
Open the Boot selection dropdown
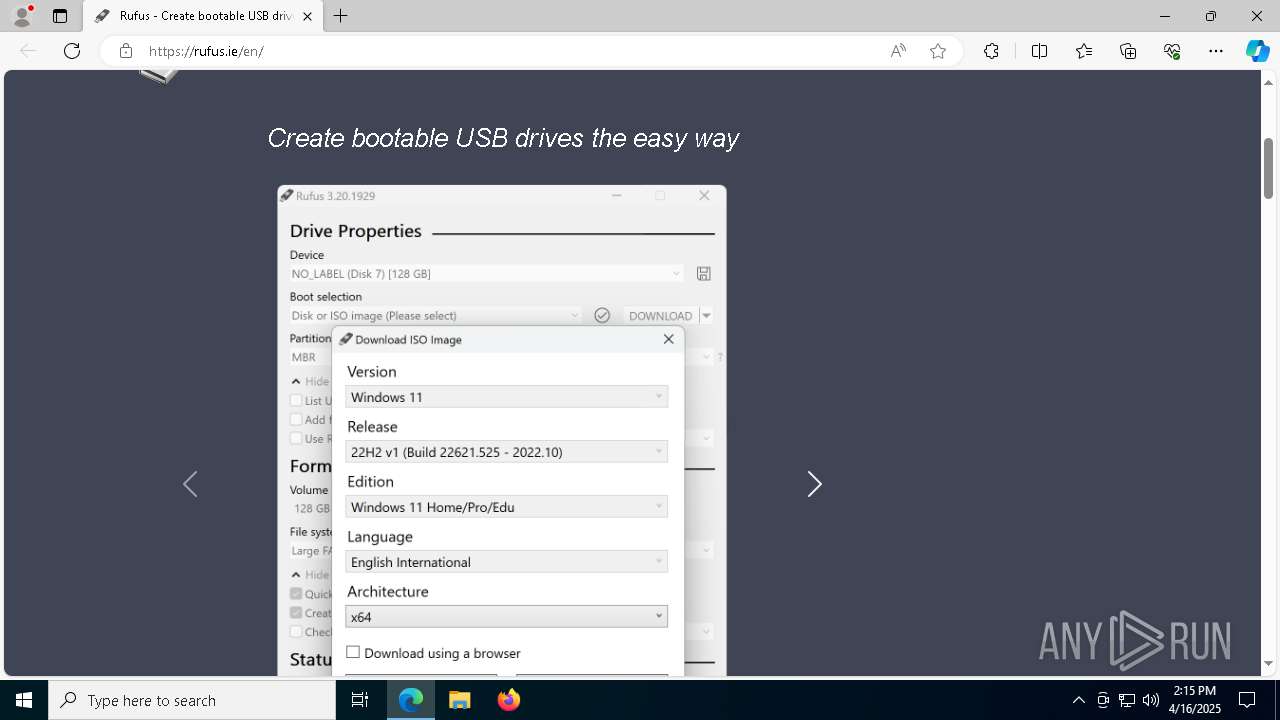pos(436,315)
